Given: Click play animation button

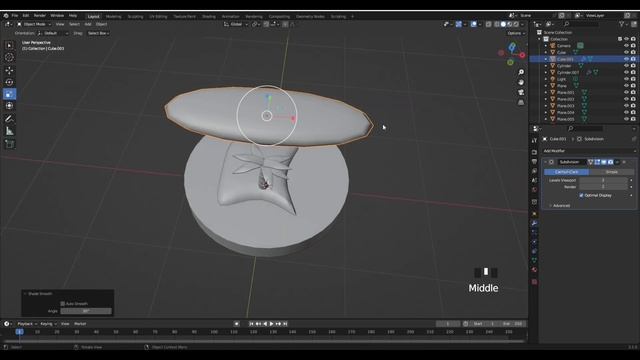Looking at the screenshot, I should (x=271, y=324).
